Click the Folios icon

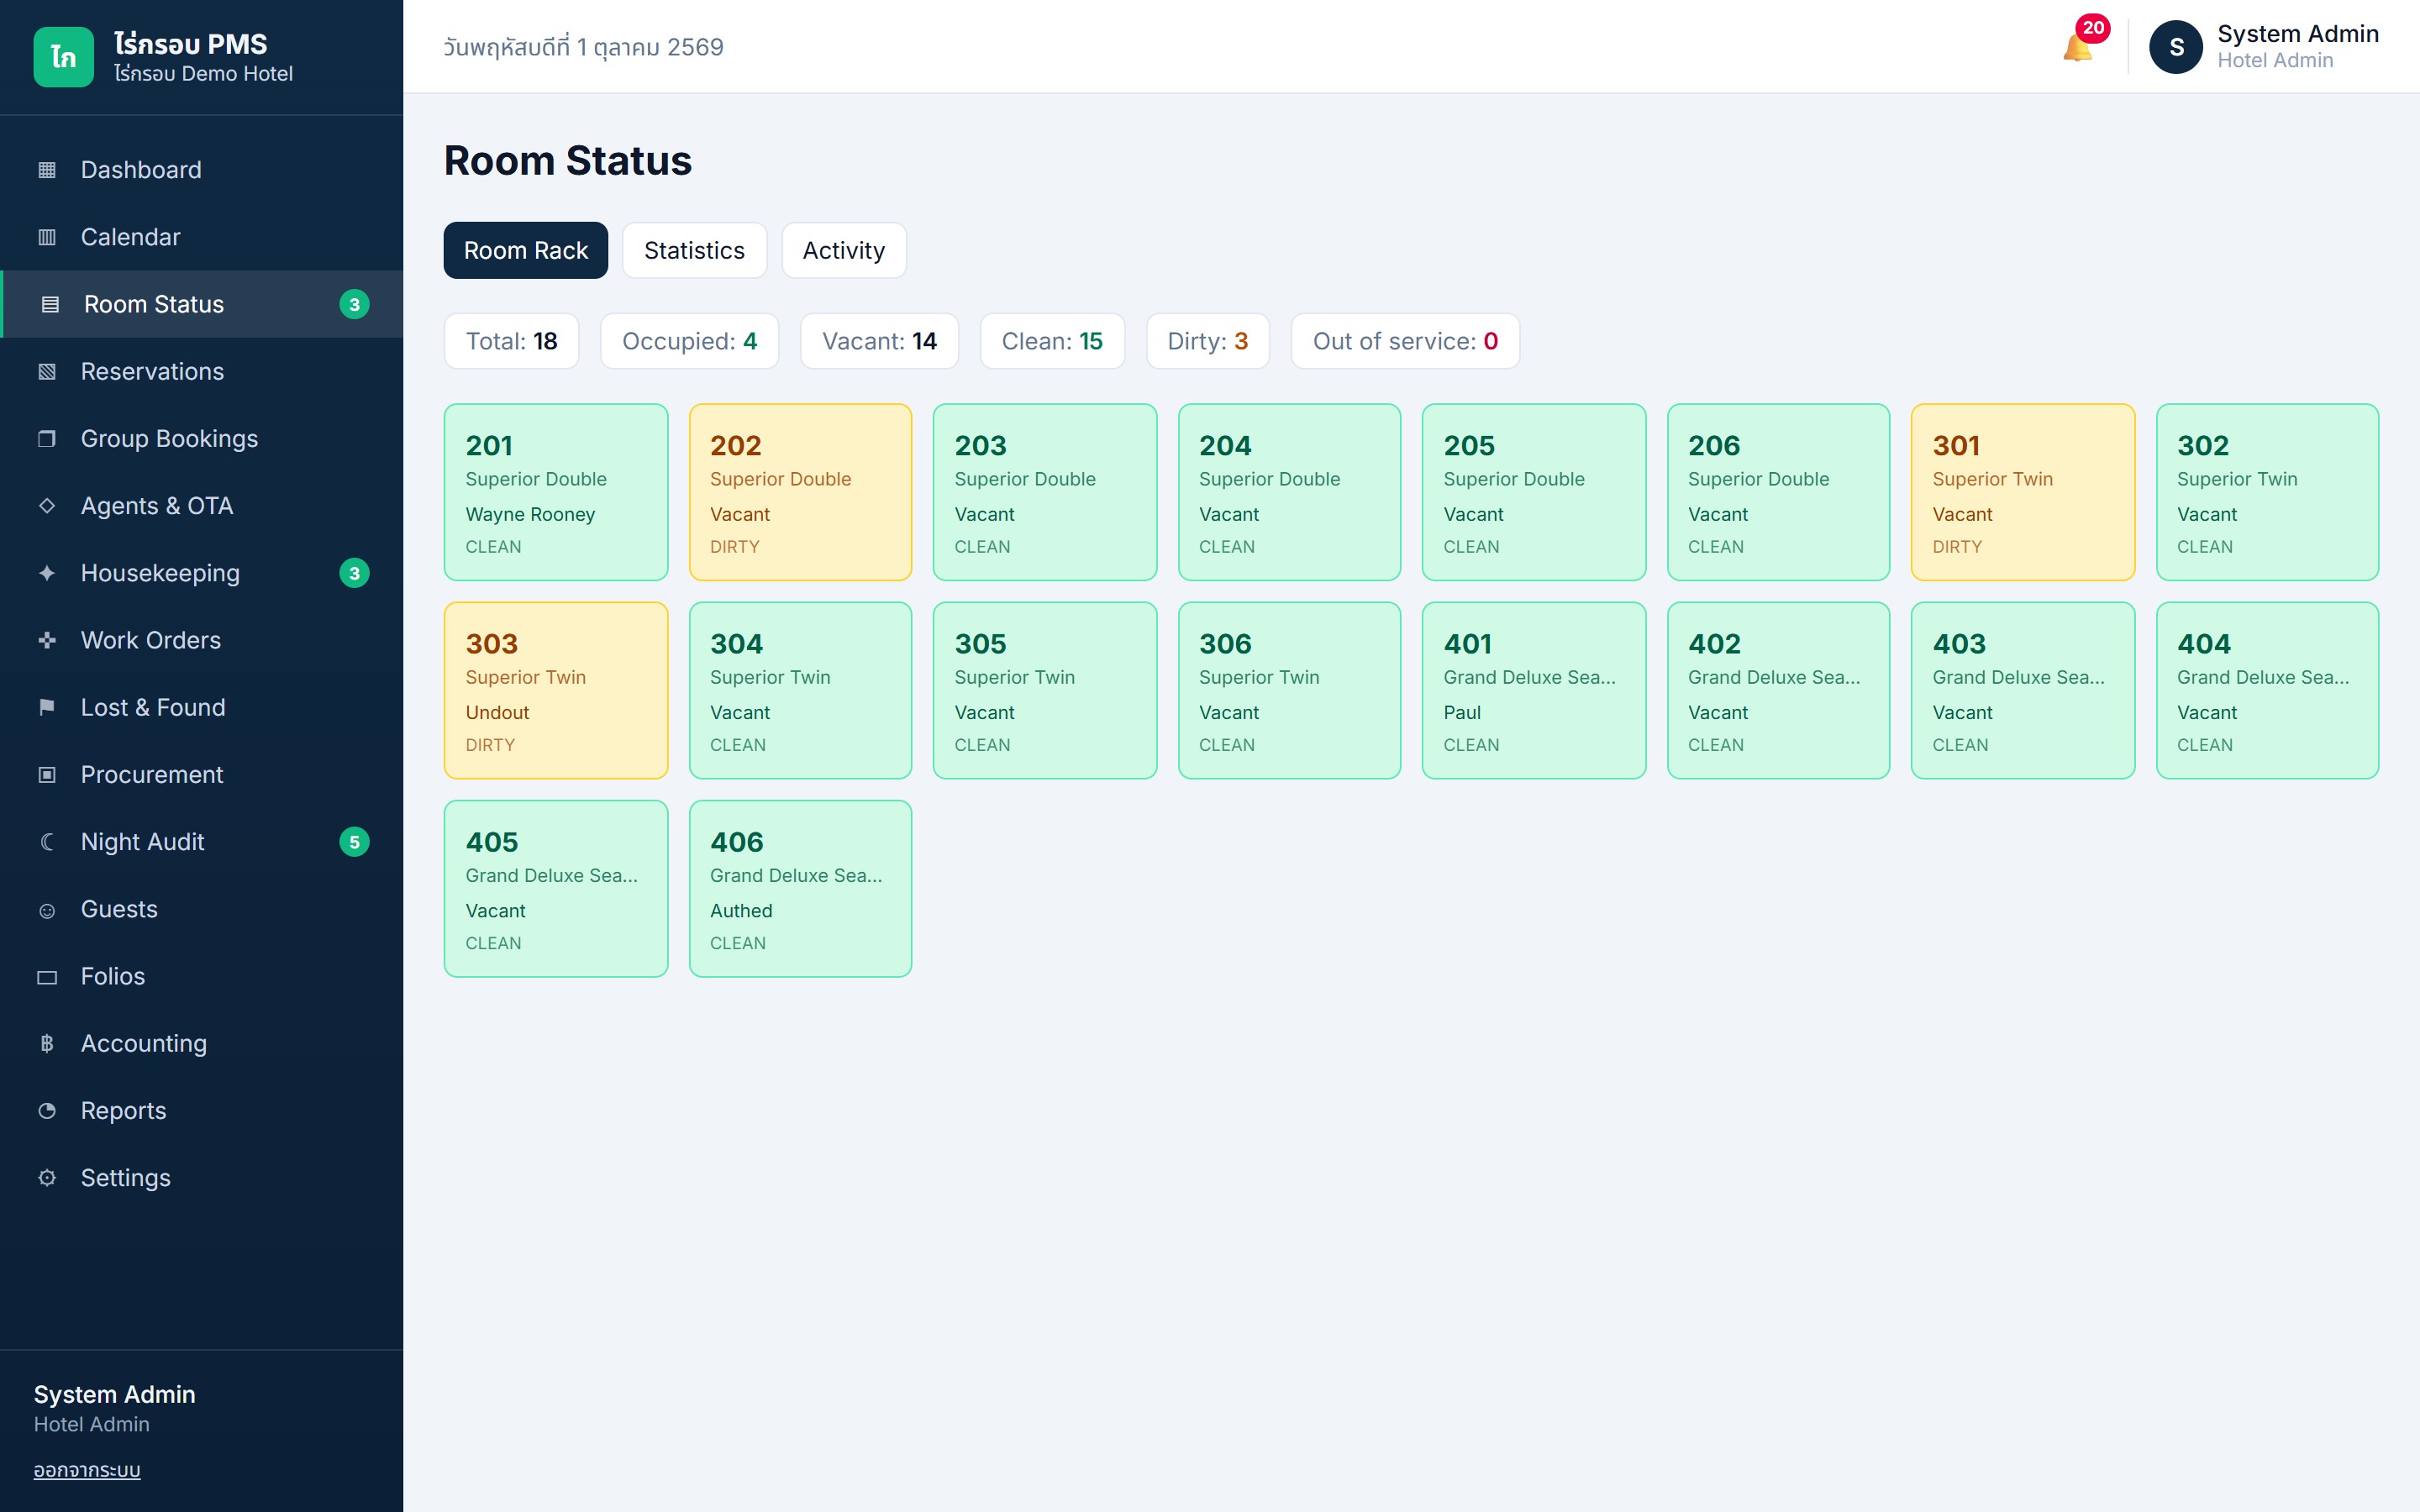point(47,977)
